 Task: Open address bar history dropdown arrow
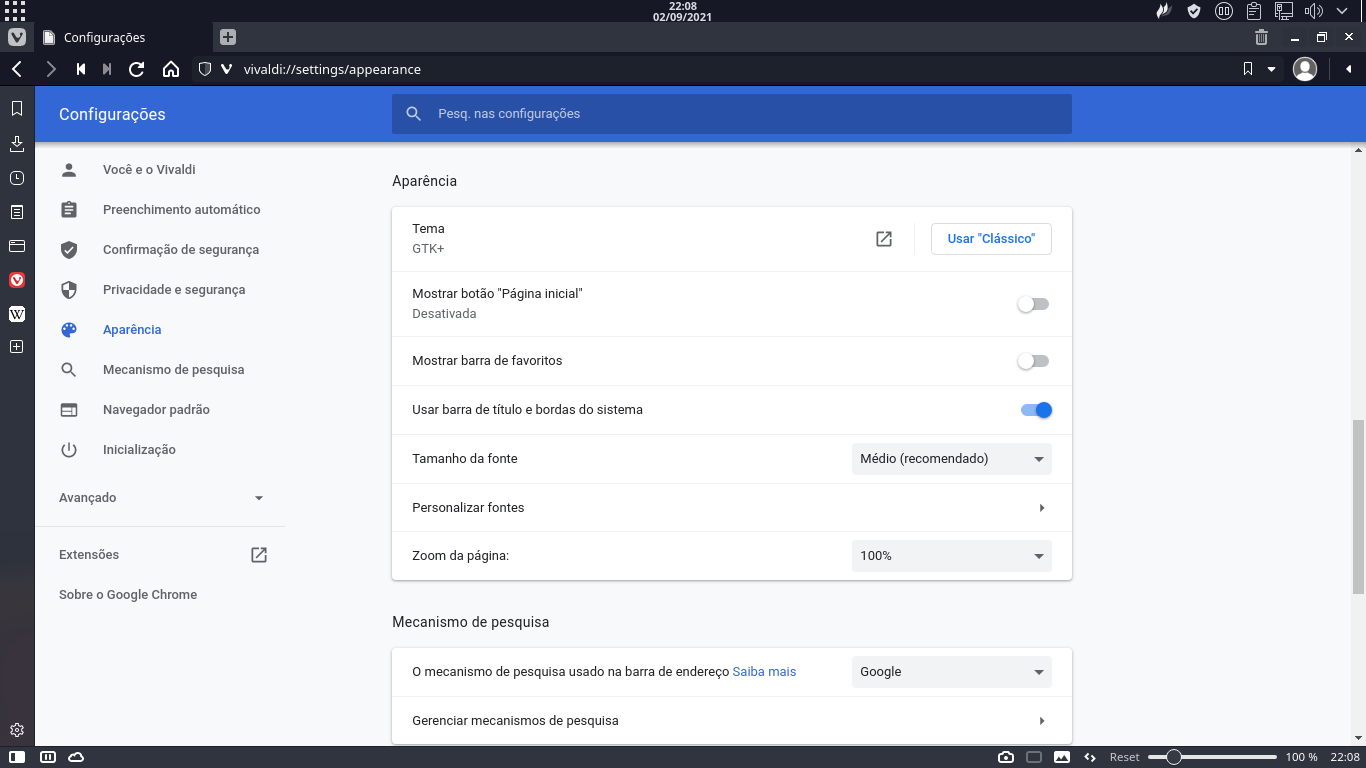click(1272, 69)
